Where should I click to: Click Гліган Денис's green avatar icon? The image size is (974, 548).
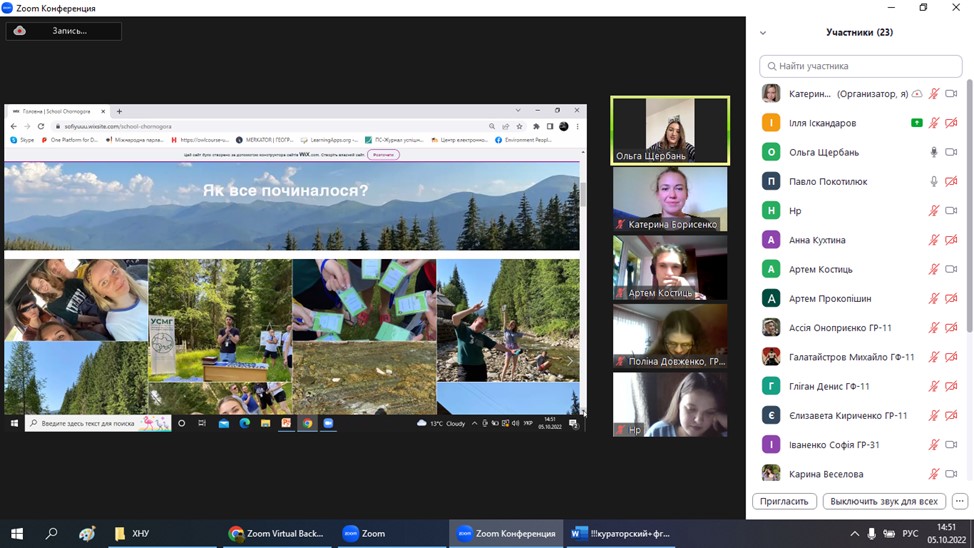[771, 386]
